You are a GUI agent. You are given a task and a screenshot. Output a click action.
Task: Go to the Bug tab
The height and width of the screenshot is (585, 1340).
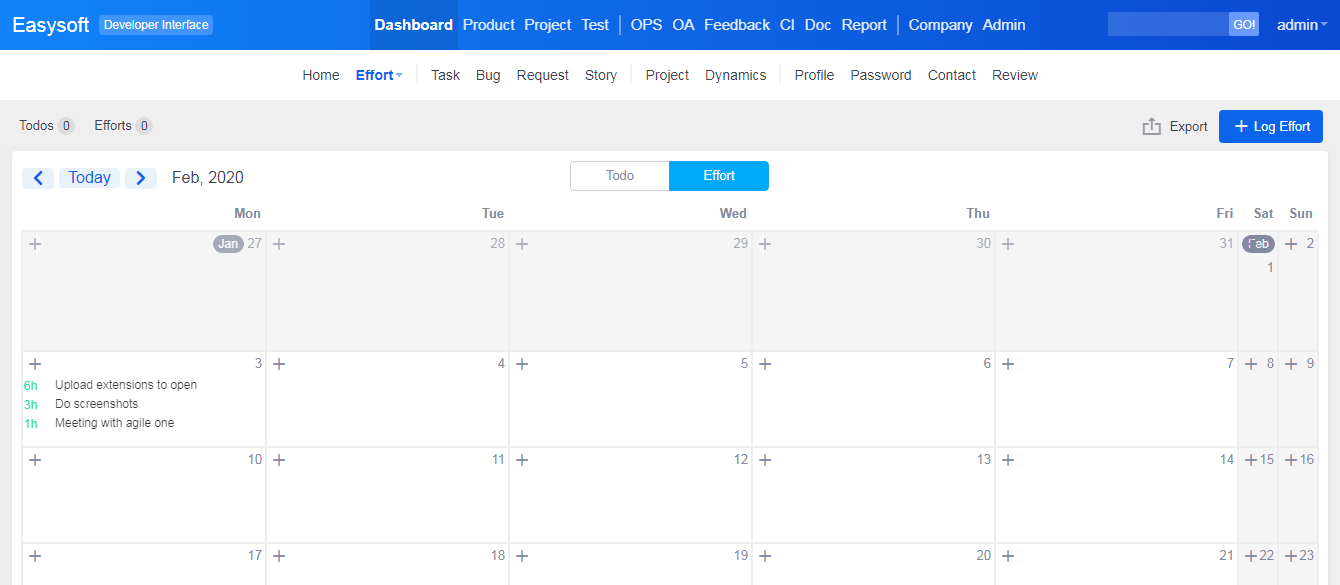pos(488,75)
